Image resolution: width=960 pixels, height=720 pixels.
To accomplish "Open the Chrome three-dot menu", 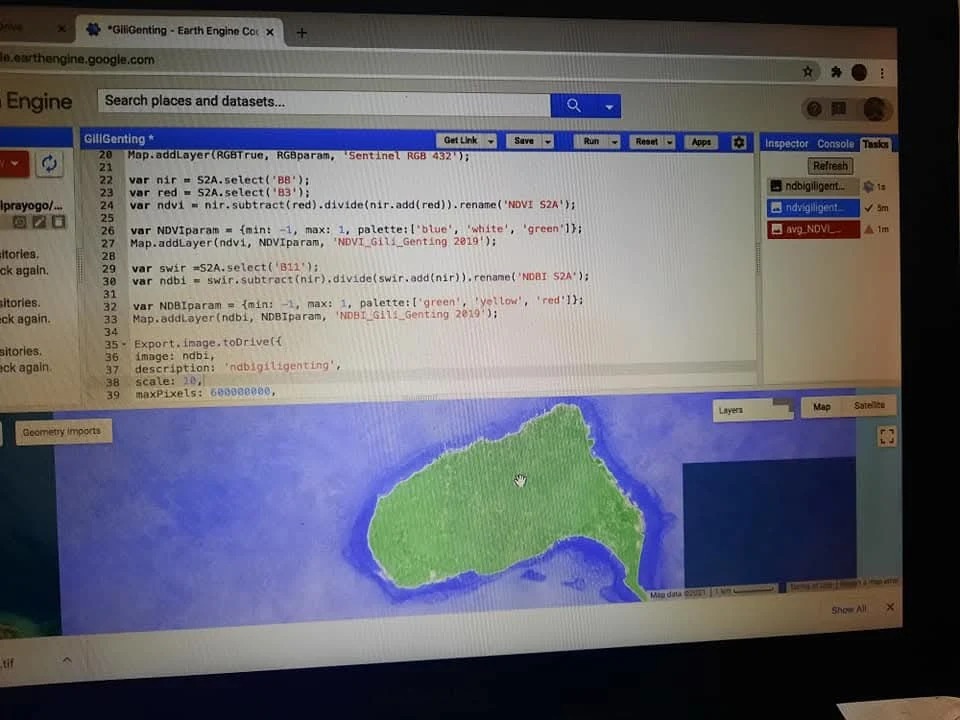I will (882, 73).
